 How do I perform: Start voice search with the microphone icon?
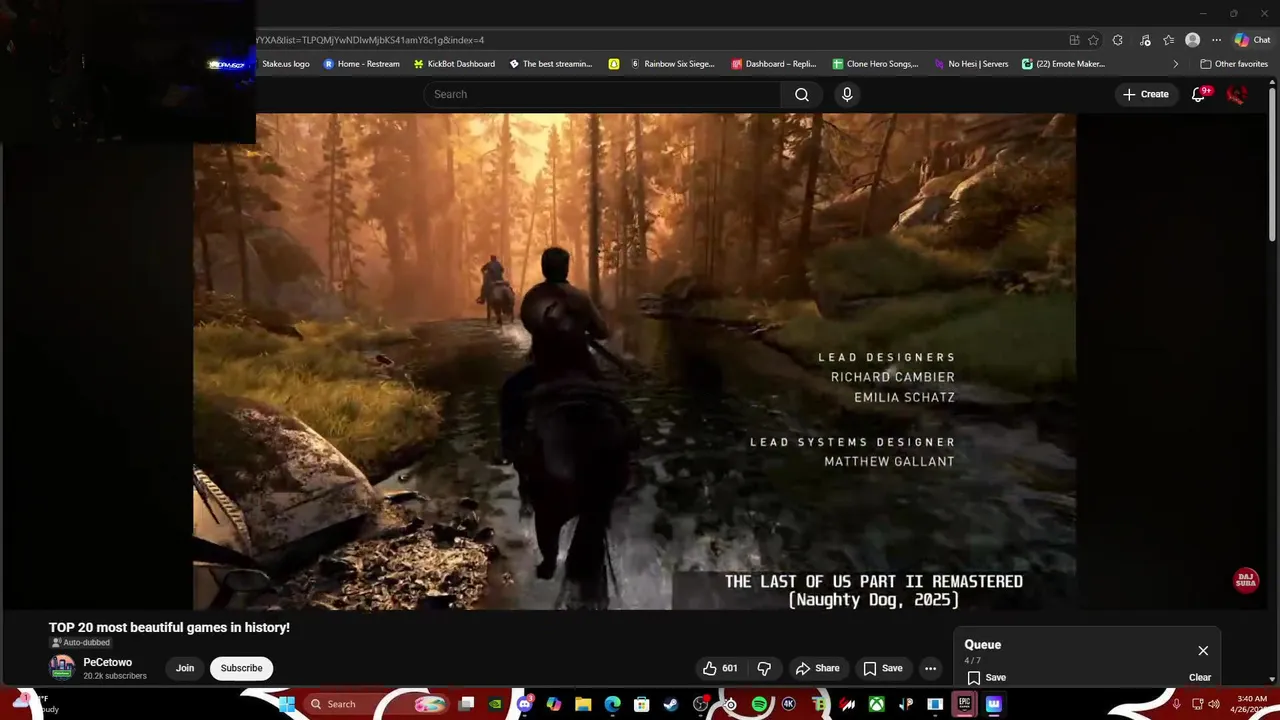[x=847, y=94]
